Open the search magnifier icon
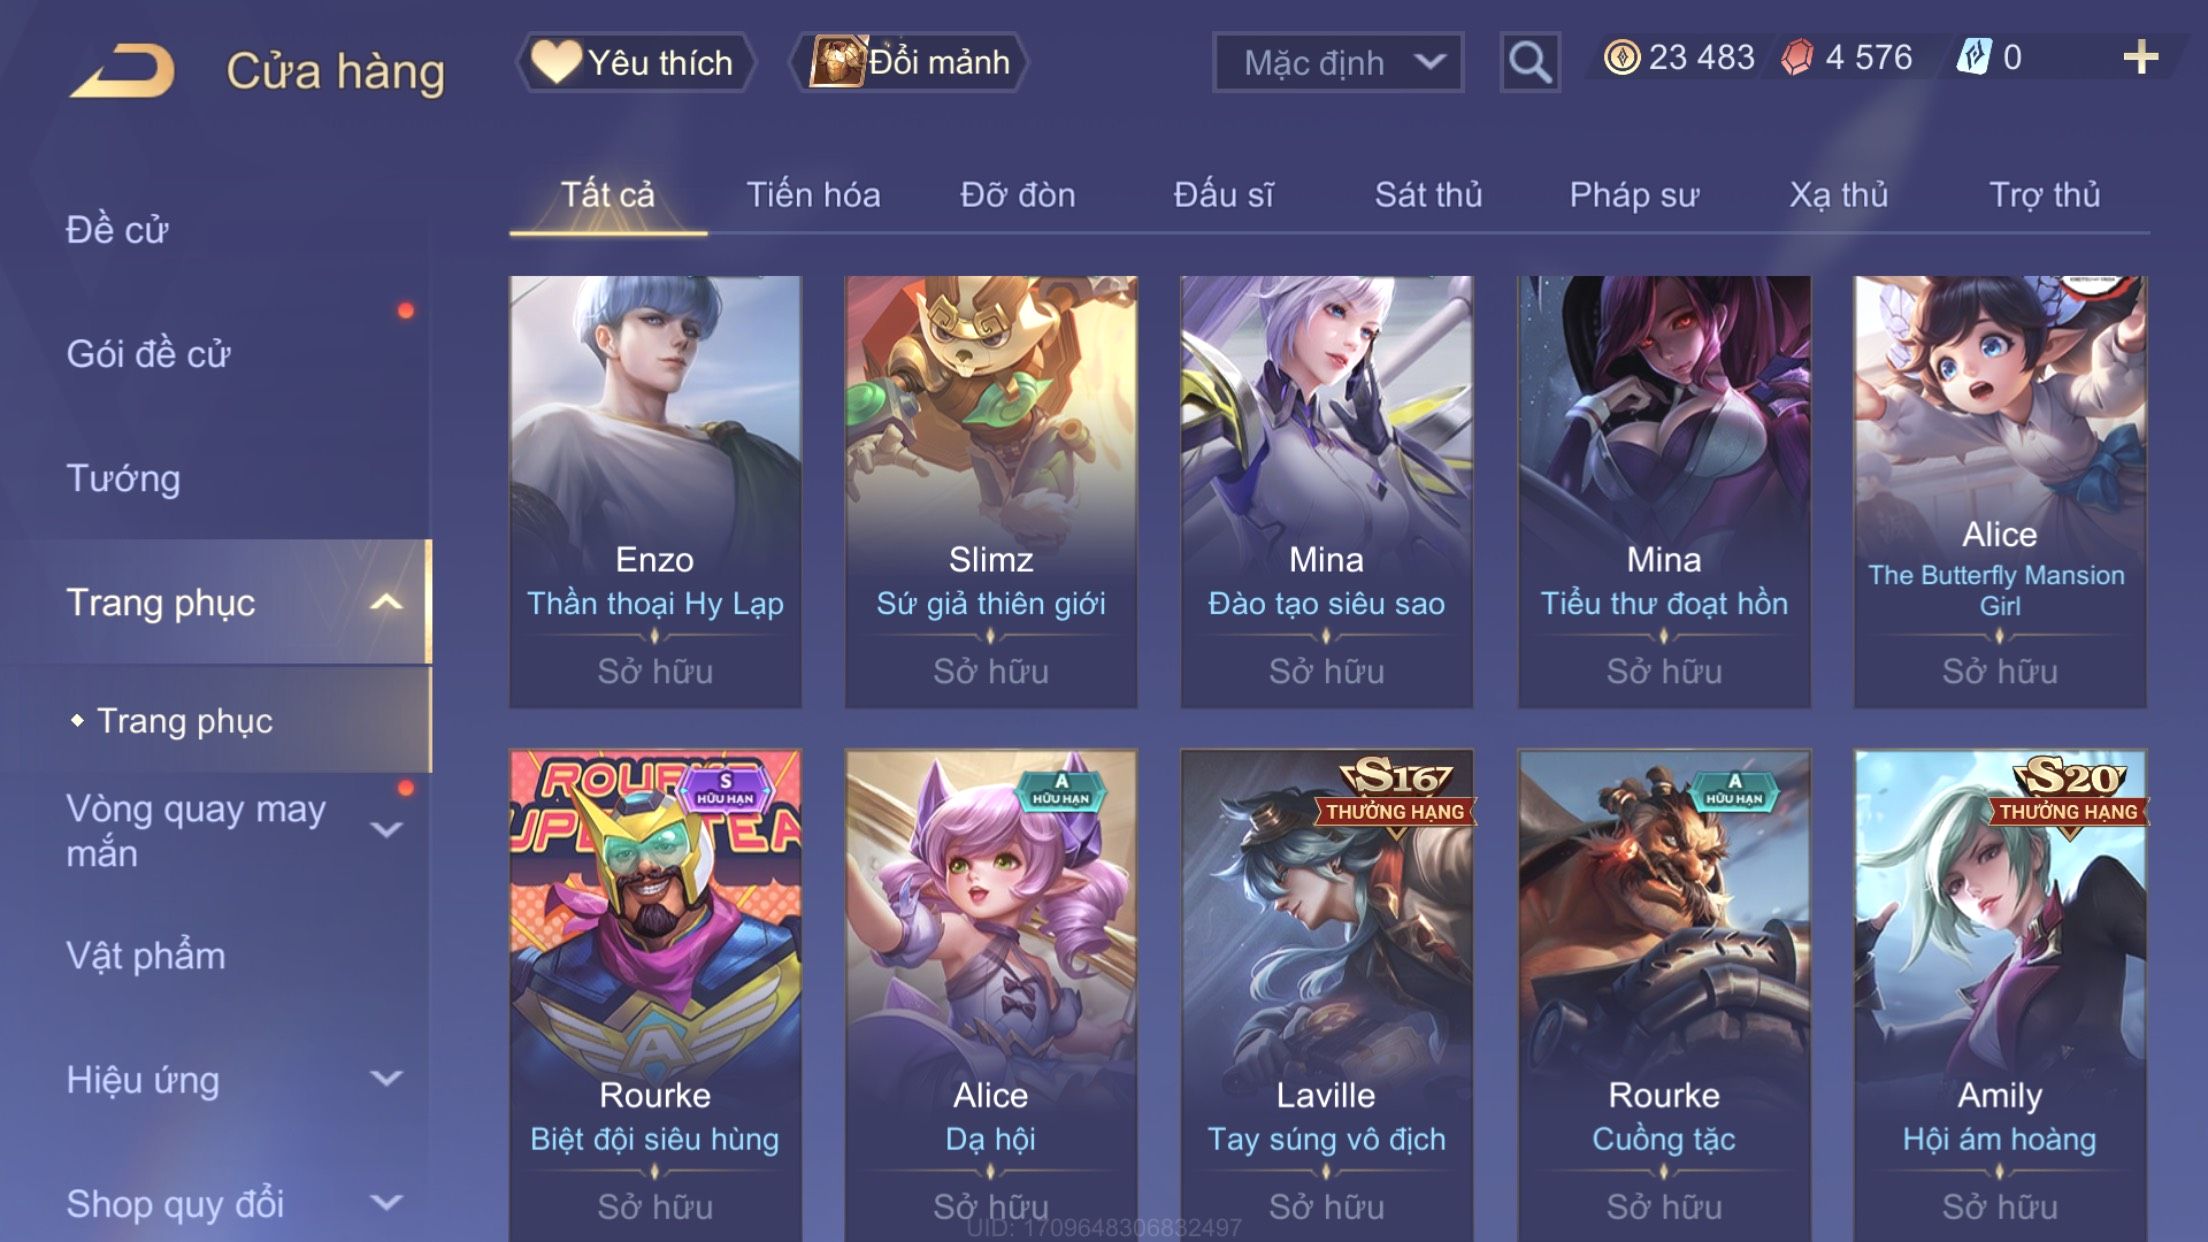Image resolution: width=2208 pixels, height=1242 pixels. (1529, 62)
